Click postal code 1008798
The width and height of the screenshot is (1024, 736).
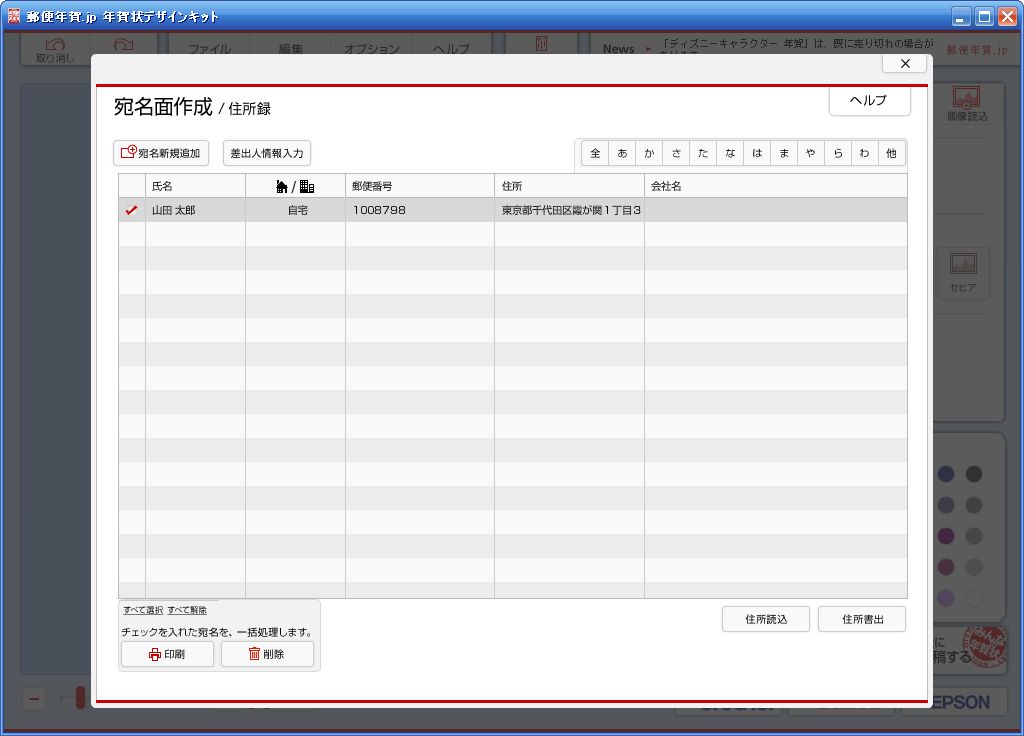coord(420,210)
